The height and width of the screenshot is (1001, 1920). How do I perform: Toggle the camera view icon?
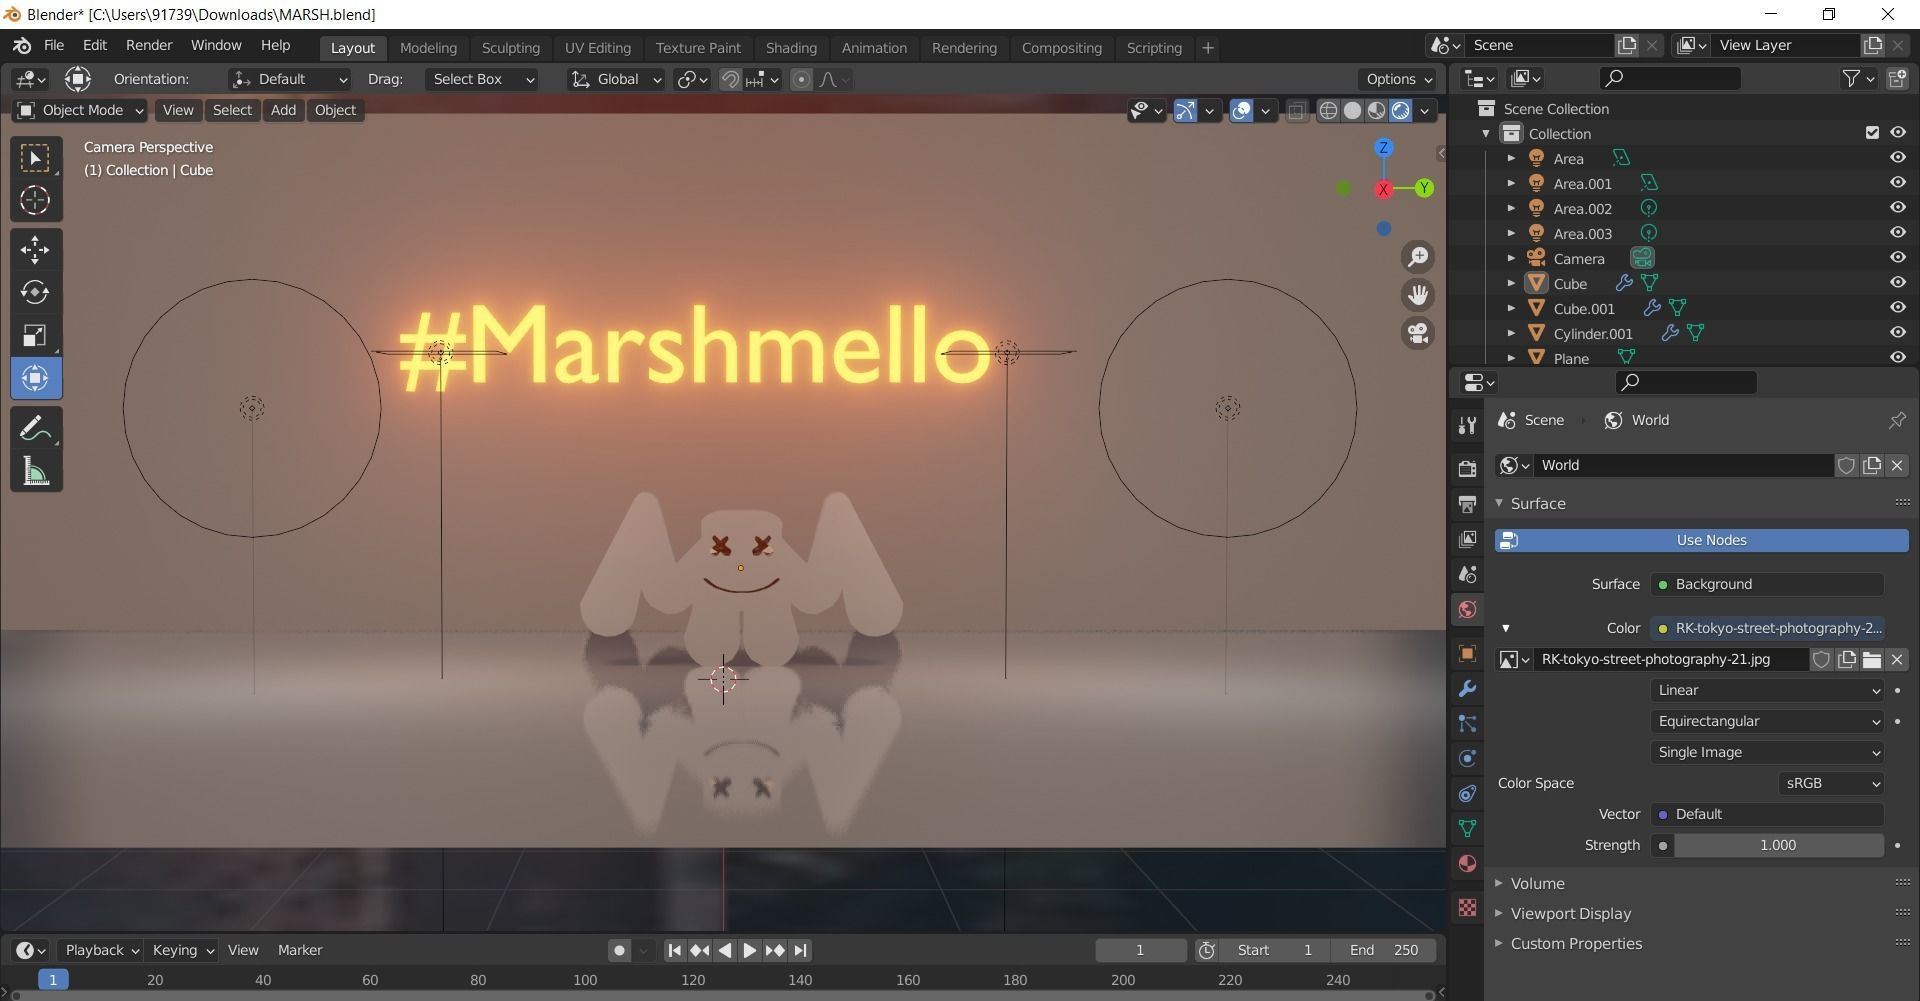(x=1418, y=333)
